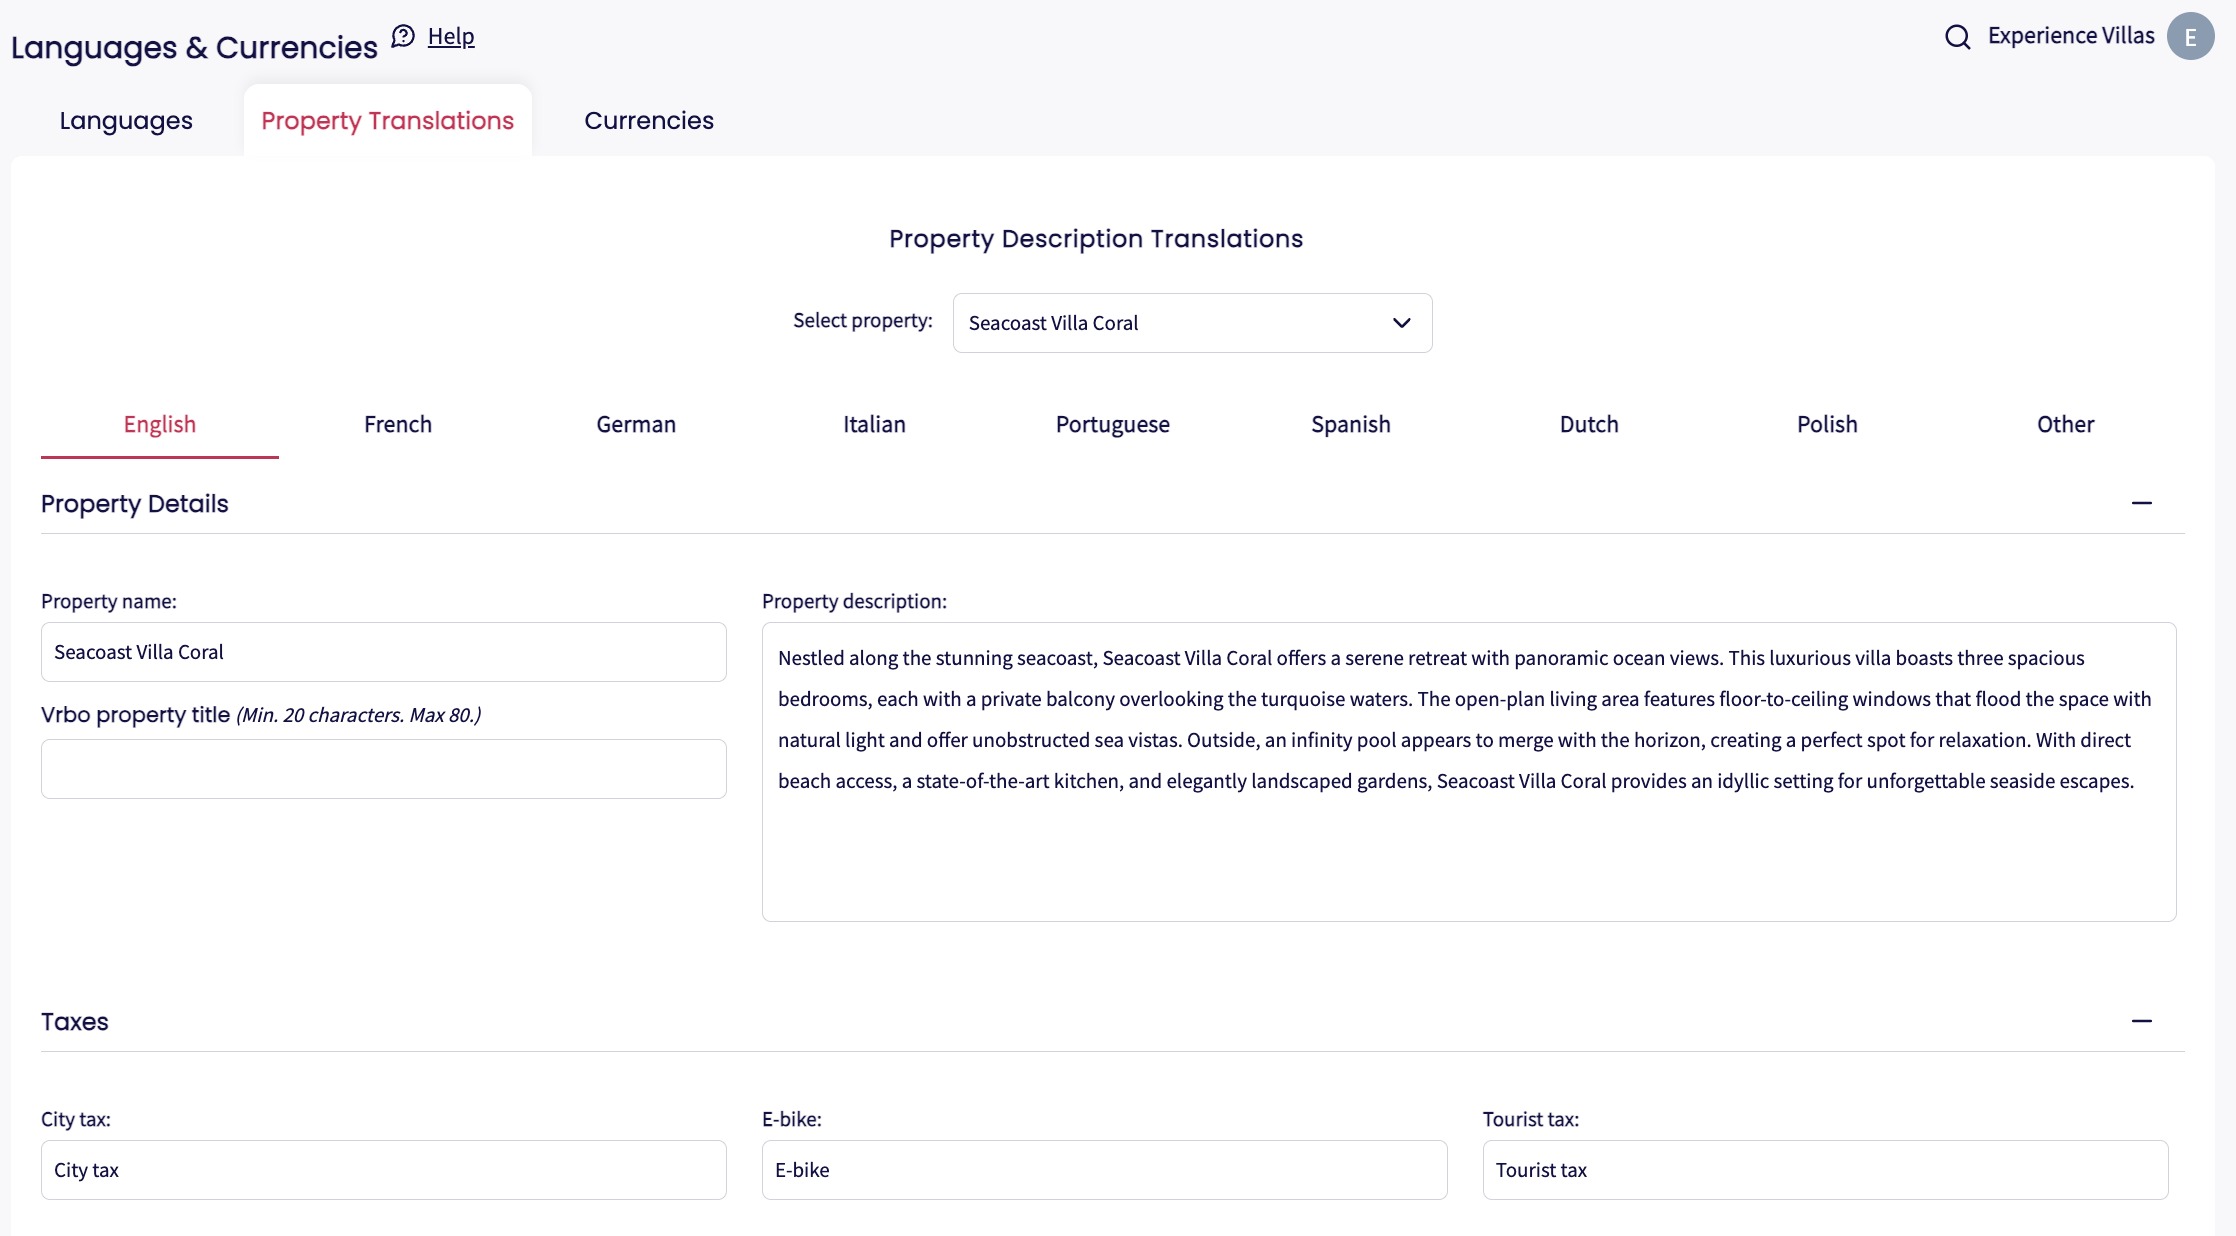Switch to the Languages tab

tap(126, 121)
